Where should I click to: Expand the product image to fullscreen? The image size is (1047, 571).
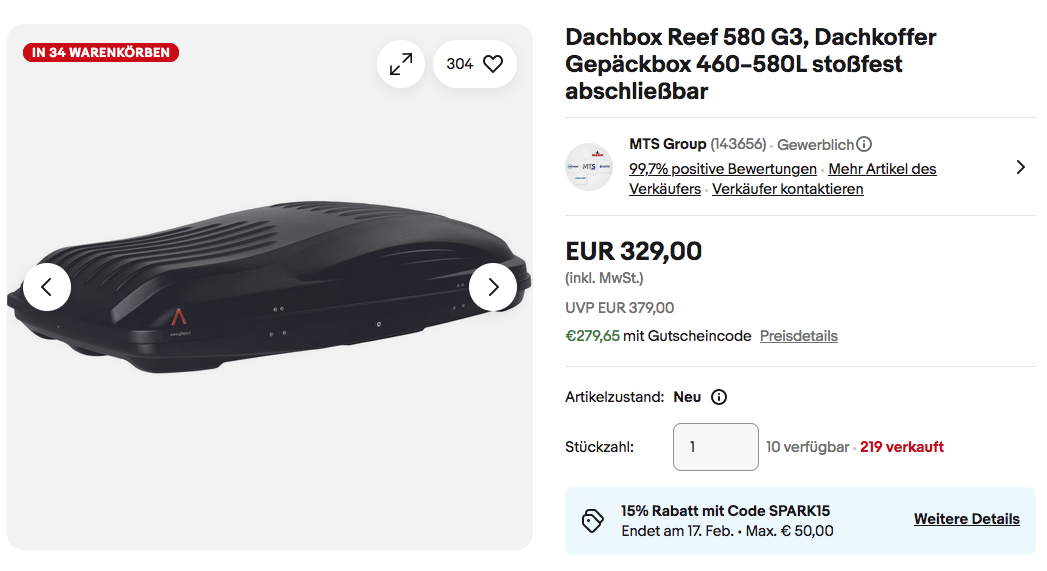pyautogui.click(x=401, y=64)
